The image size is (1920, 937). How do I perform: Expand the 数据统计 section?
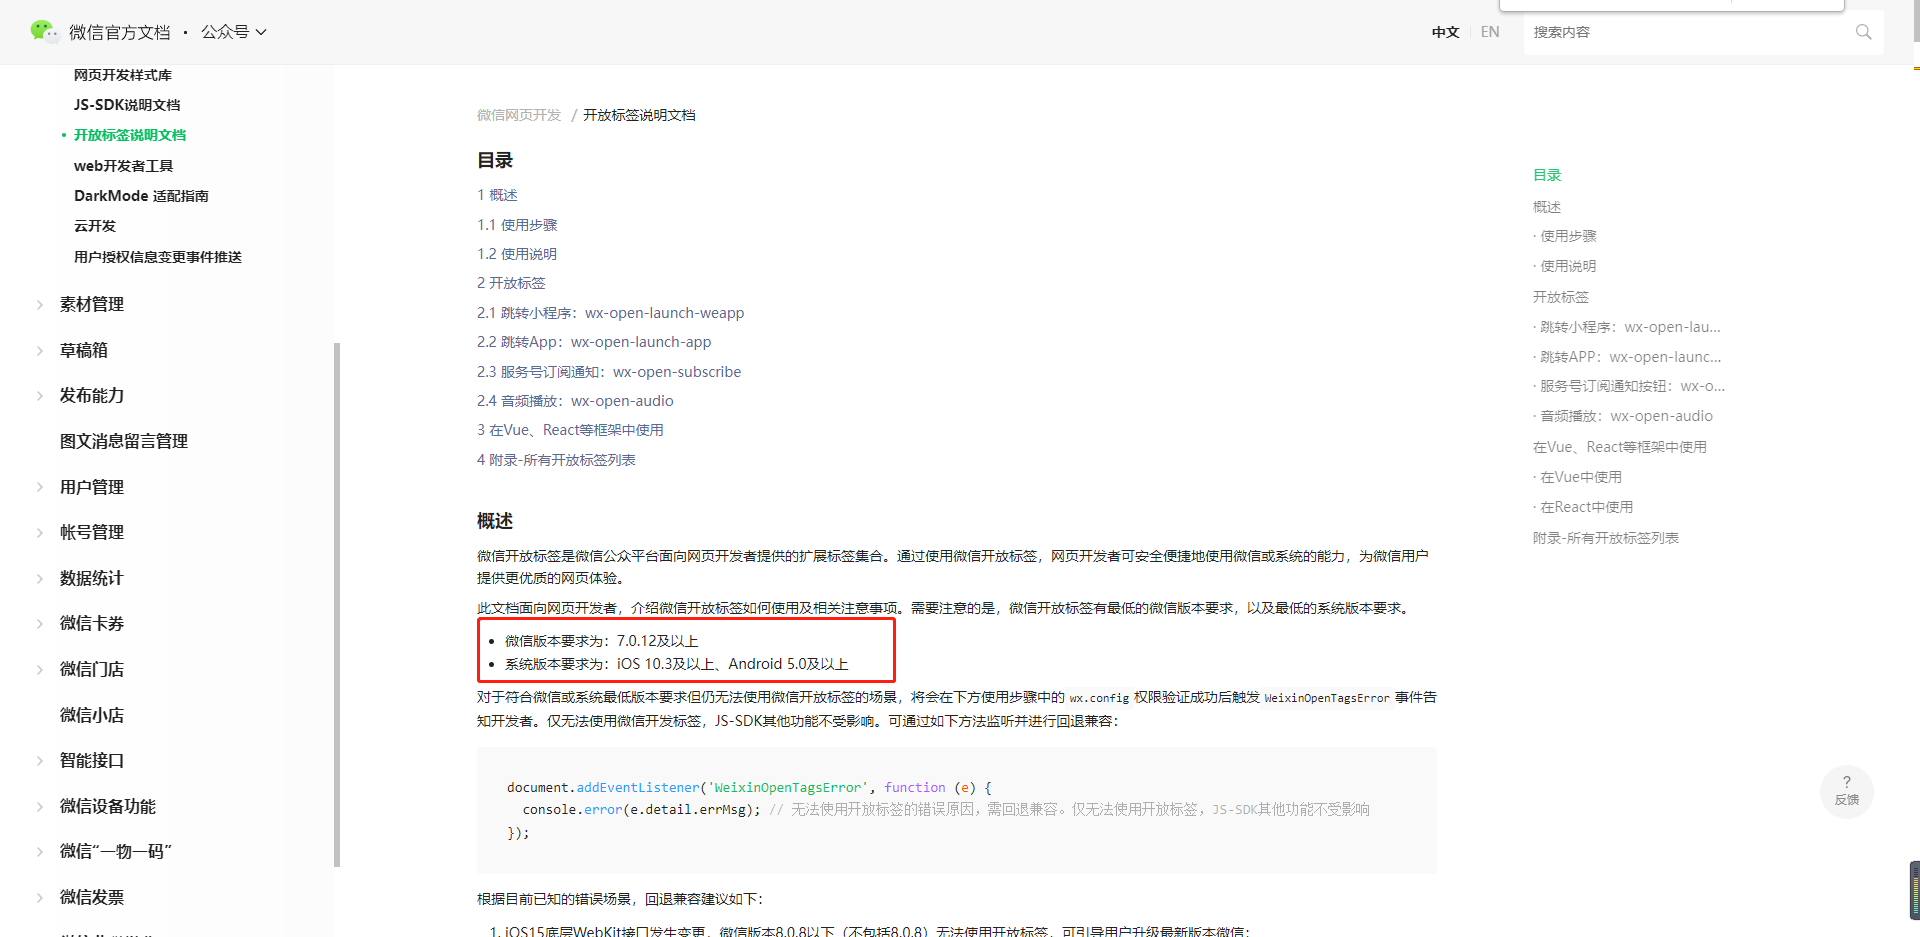click(x=91, y=578)
